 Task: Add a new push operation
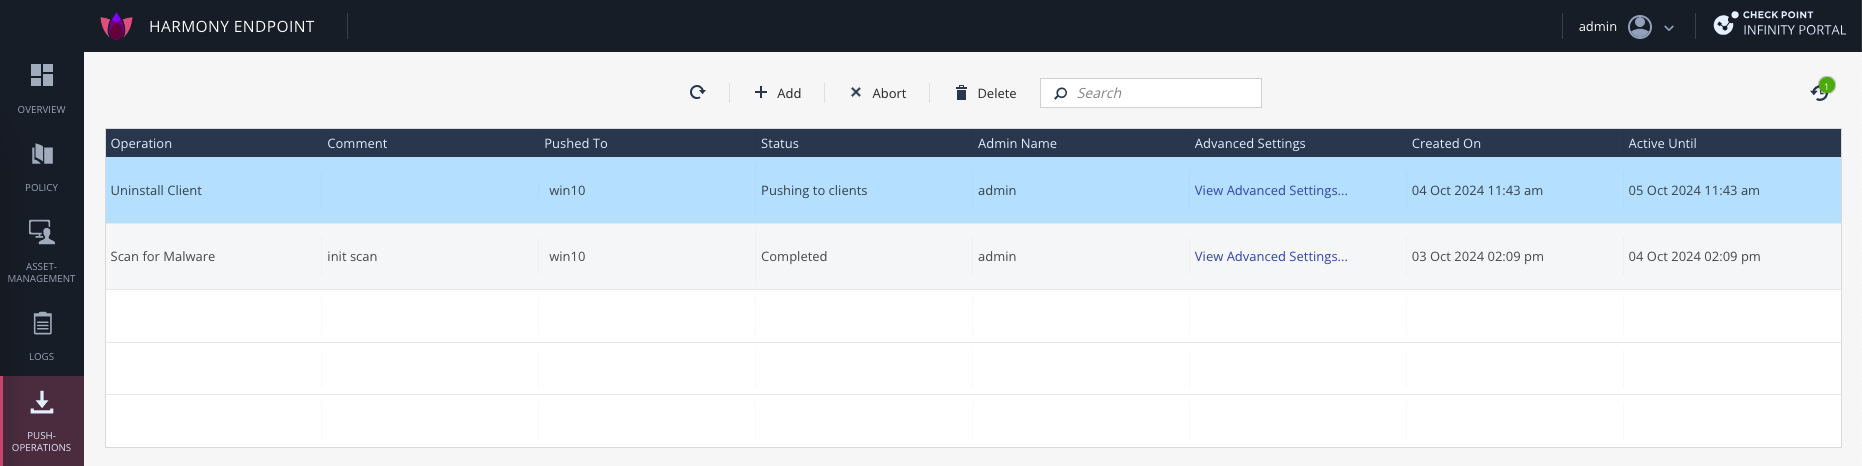coord(777,93)
